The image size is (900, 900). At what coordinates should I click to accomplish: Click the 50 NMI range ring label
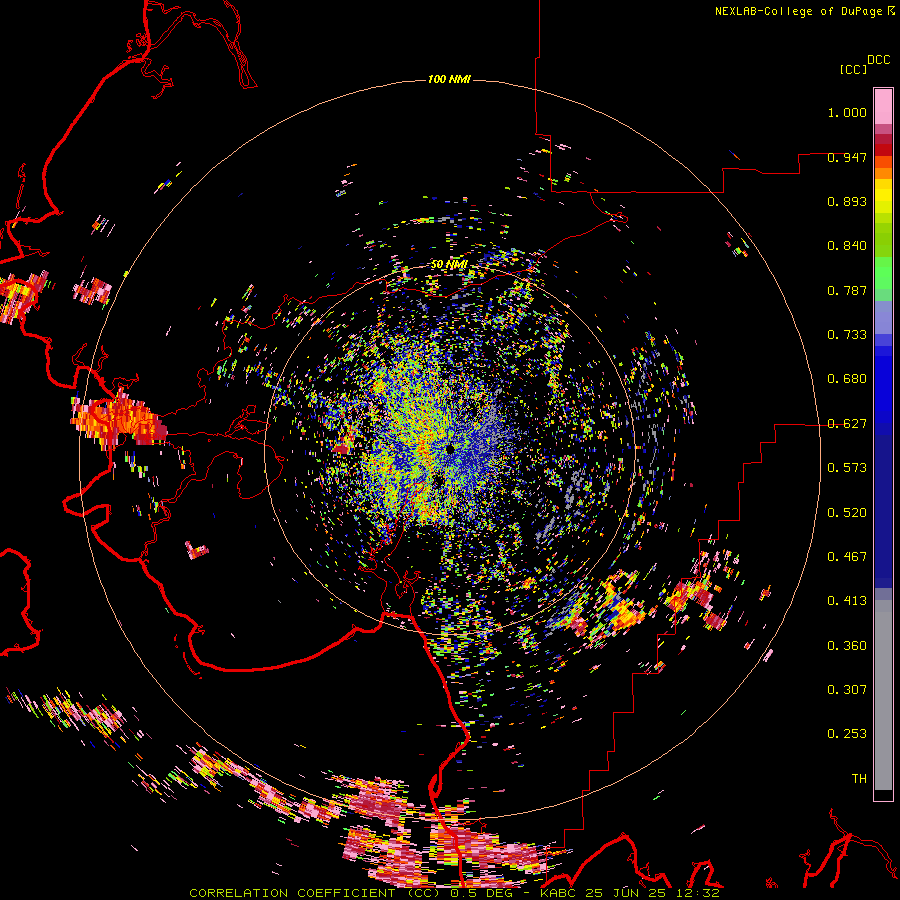click(449, 264)
